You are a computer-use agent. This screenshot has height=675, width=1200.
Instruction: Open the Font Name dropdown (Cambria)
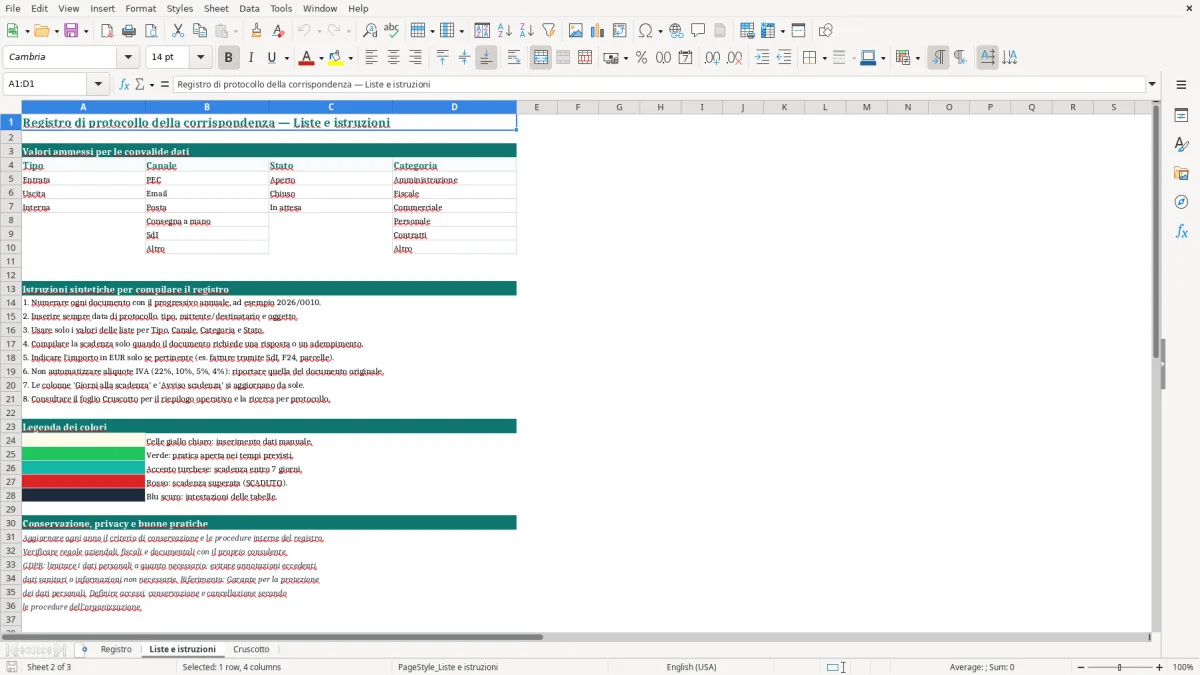pyautogui.click(x=127, y=58)
